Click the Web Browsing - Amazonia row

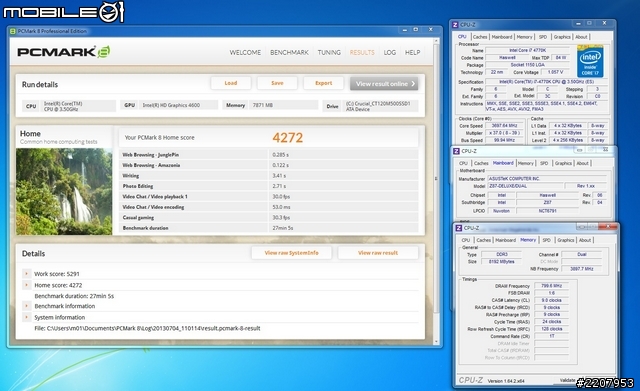[269, 165]
